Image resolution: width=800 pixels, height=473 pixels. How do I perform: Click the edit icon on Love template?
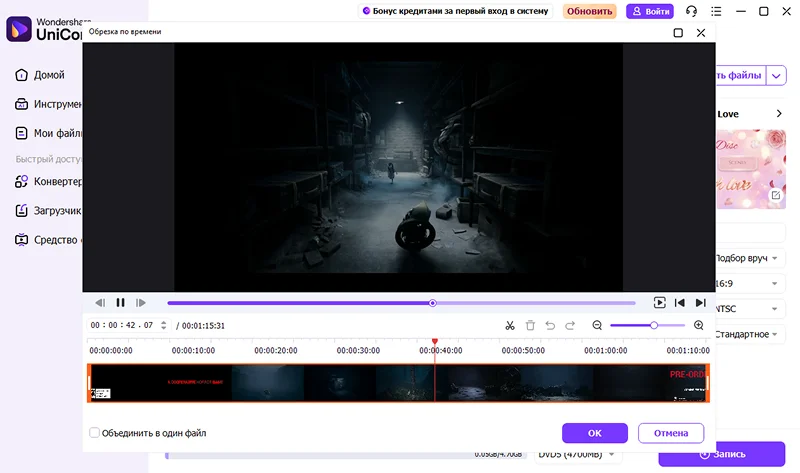click(776, 195)
